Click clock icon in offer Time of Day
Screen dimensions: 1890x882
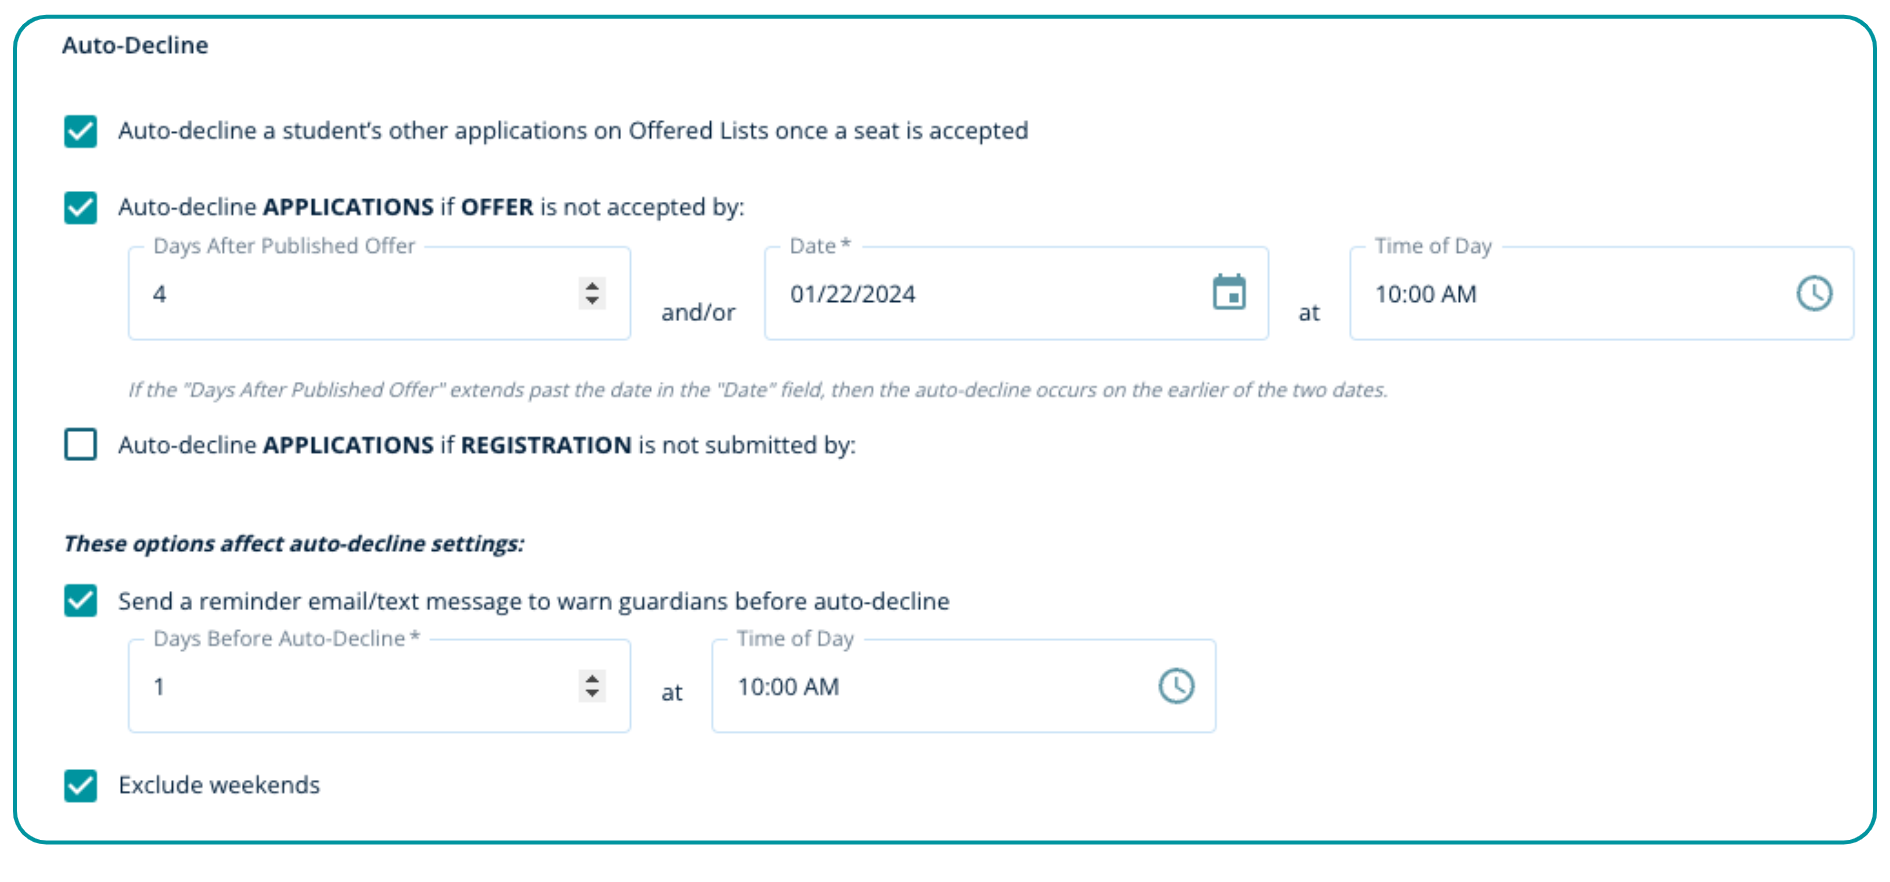coord(1813,293)
